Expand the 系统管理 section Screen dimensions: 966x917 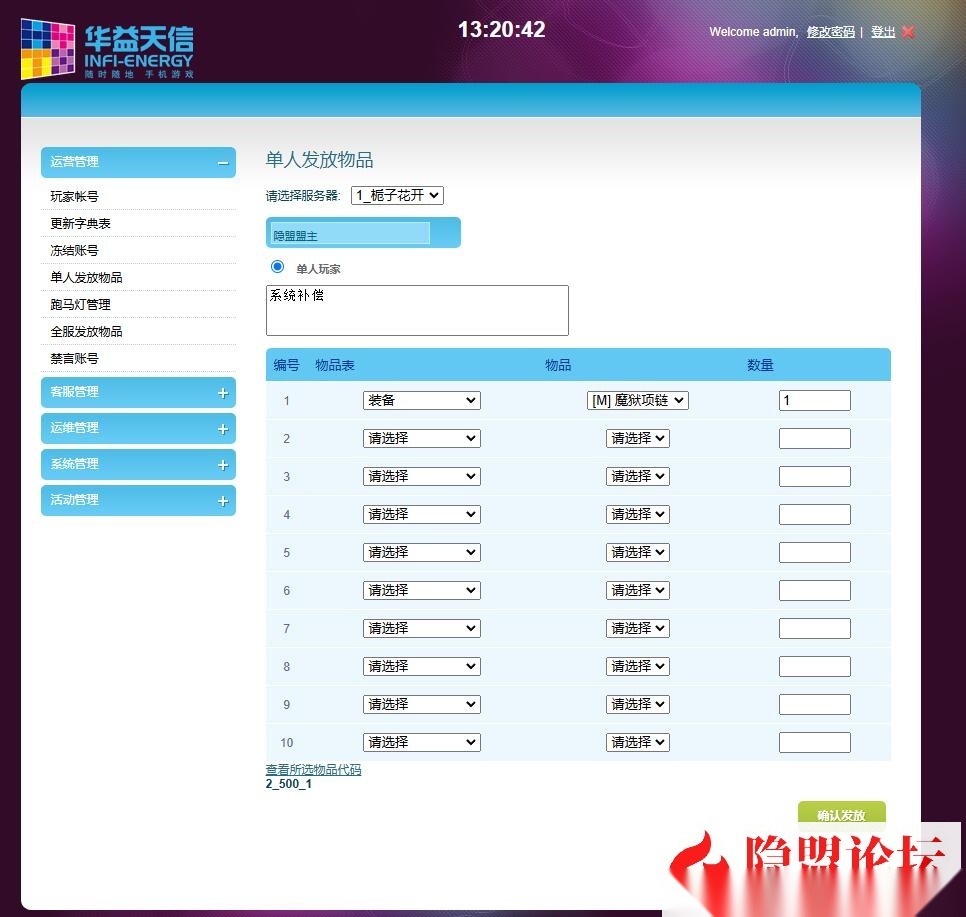point(138,464)
